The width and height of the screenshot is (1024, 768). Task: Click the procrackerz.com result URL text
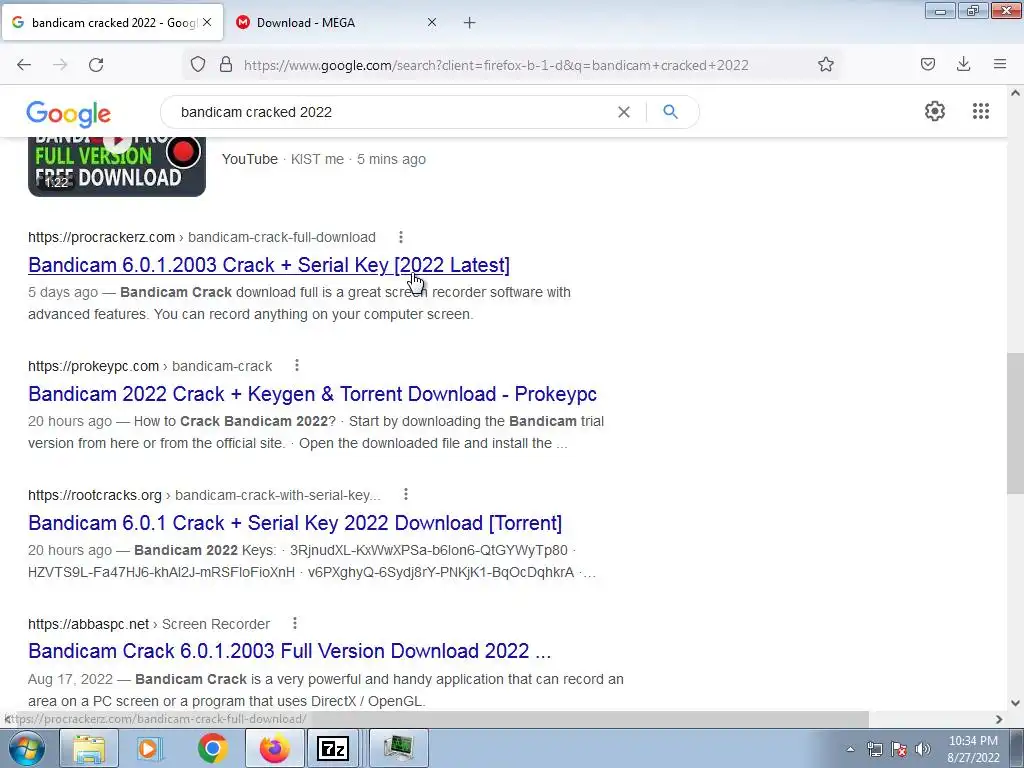pos(202,237)
